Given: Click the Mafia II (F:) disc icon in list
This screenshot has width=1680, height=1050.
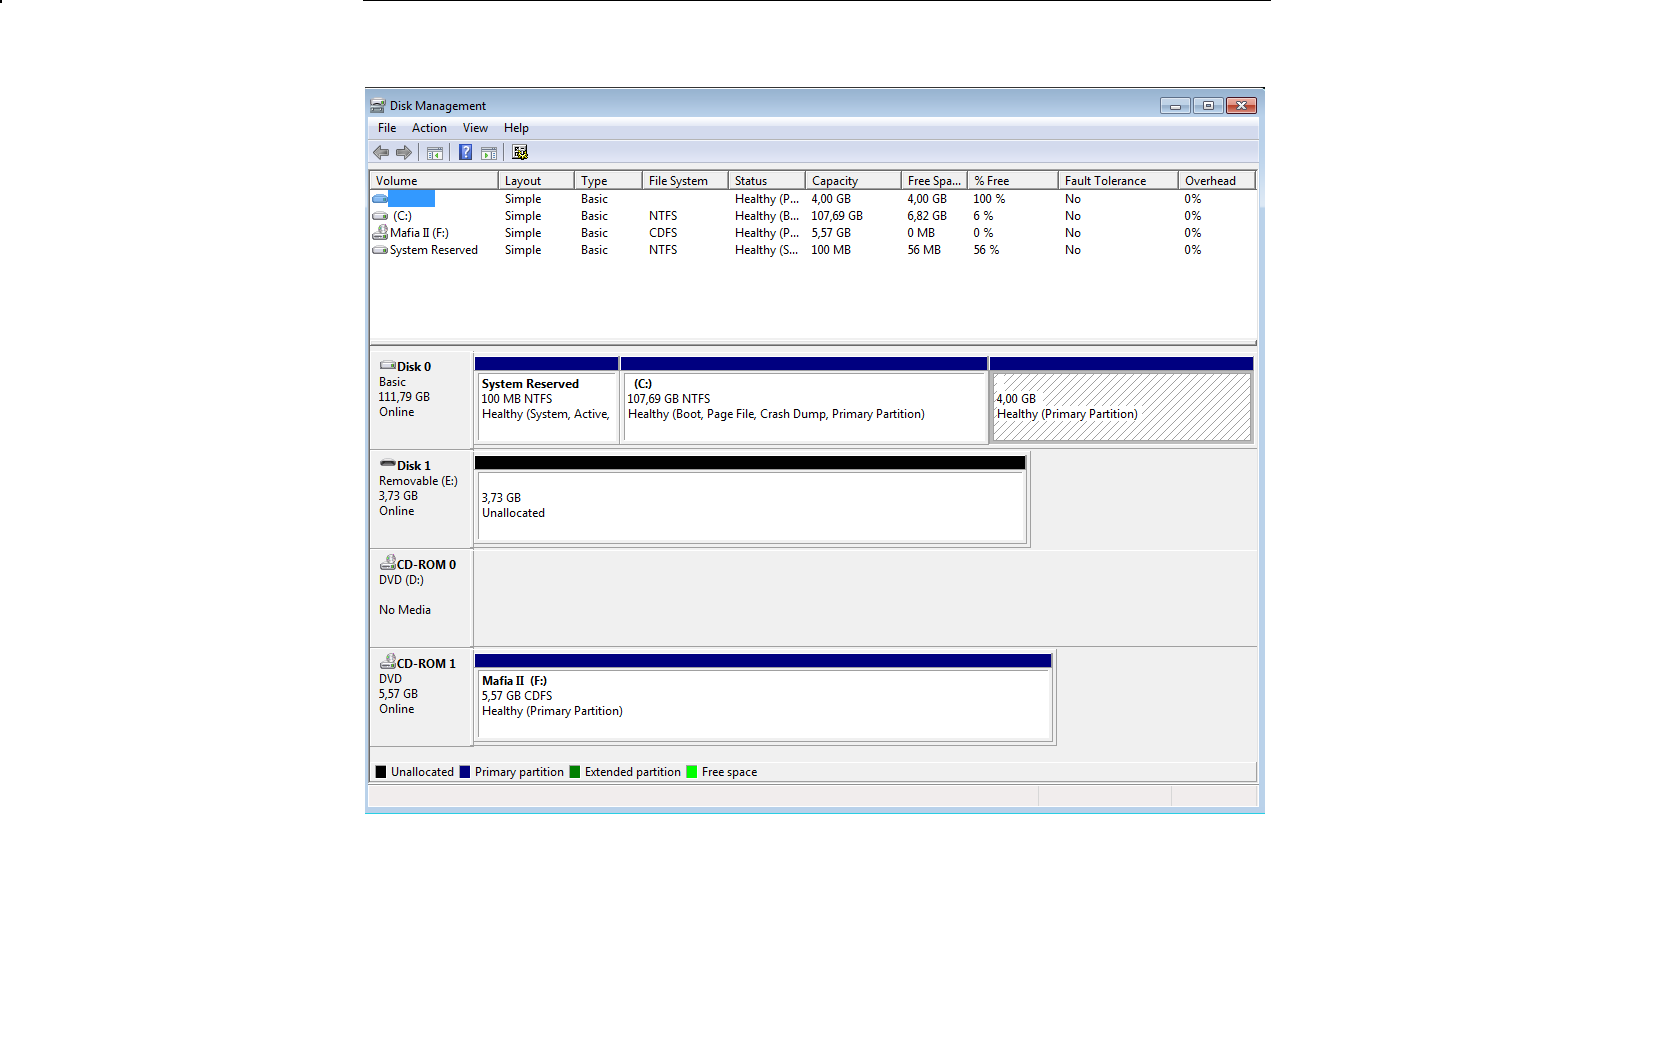Looking at the screenshot, I should click(380, 233).
